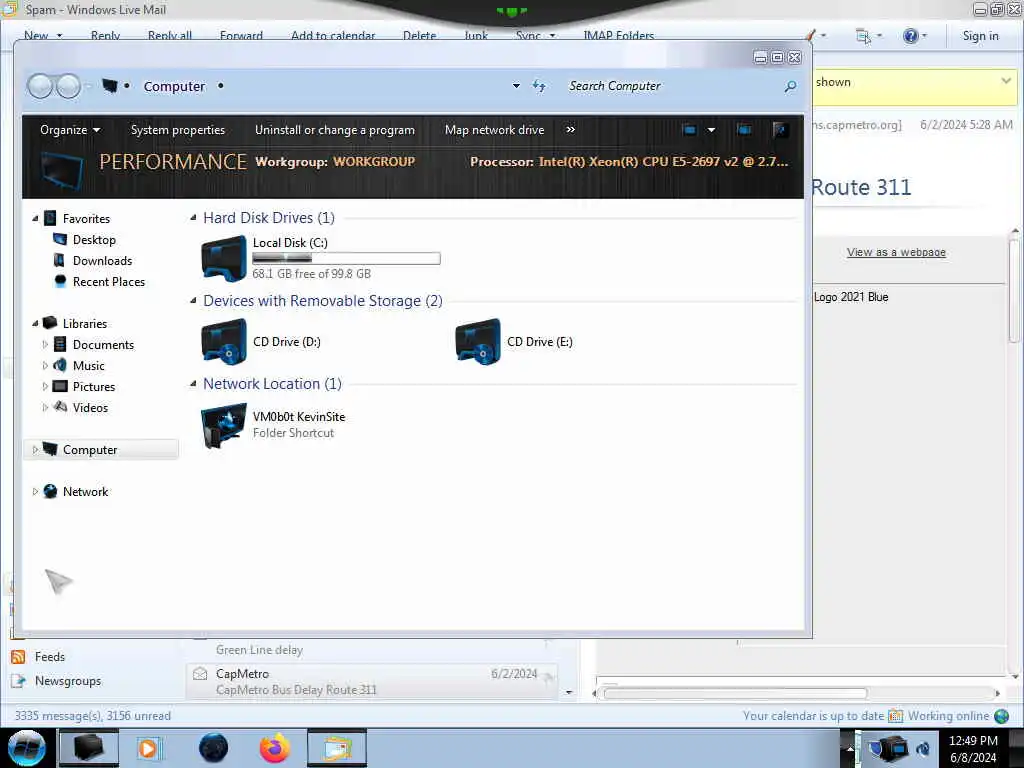Select the Videos library
The height and width of the screenshot is (768, 1024).
tap(90, 408)
